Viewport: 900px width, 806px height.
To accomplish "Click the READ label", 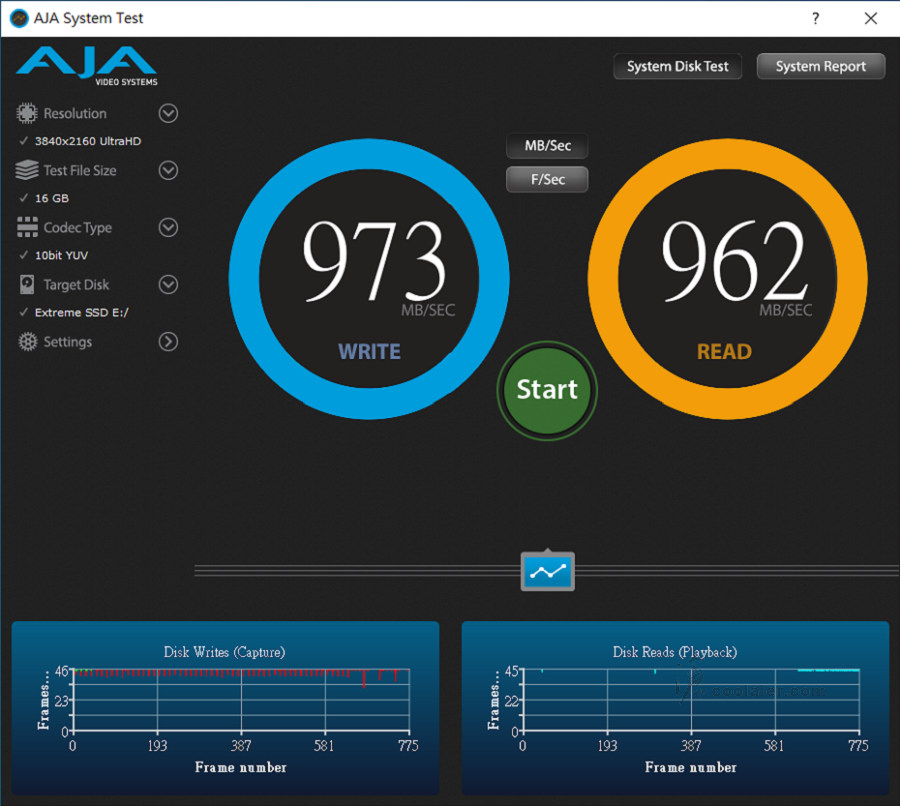I will (x=724, y=351).
